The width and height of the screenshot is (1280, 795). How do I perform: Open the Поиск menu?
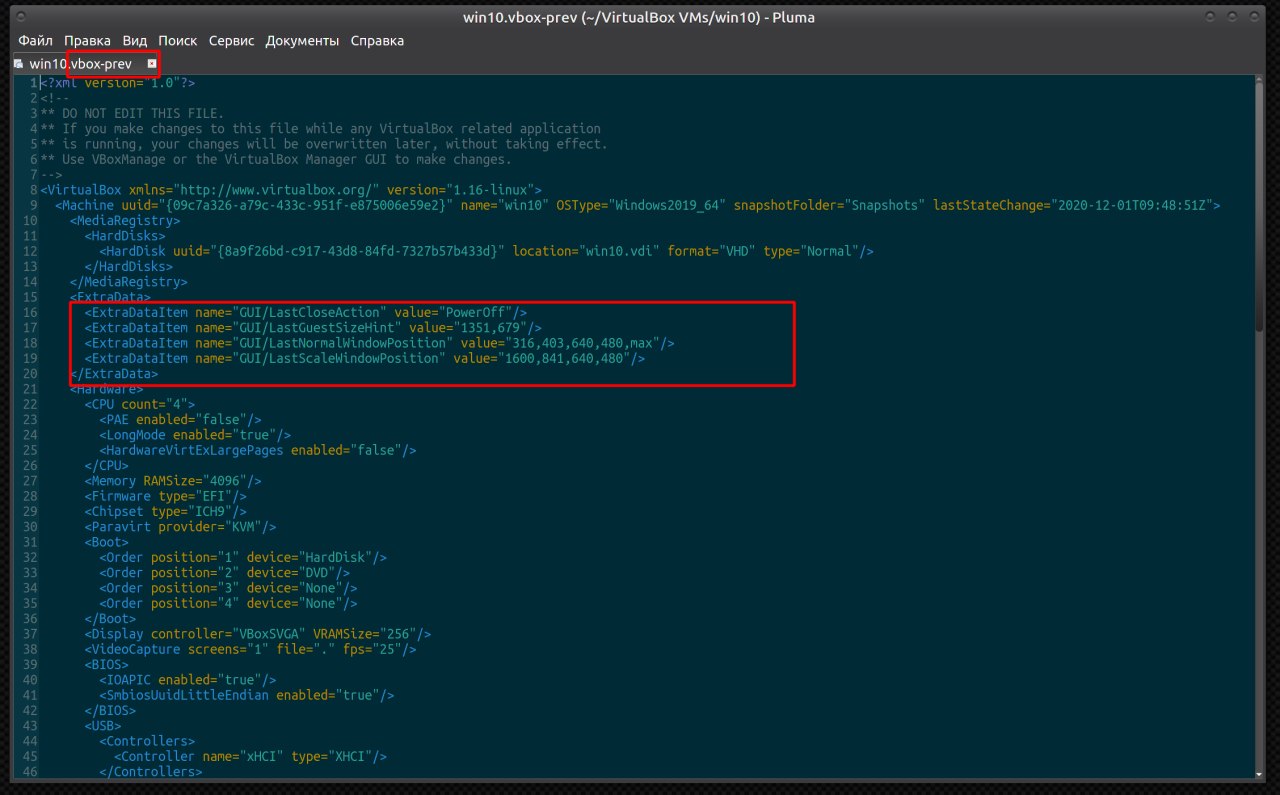(x=177, y=41)
